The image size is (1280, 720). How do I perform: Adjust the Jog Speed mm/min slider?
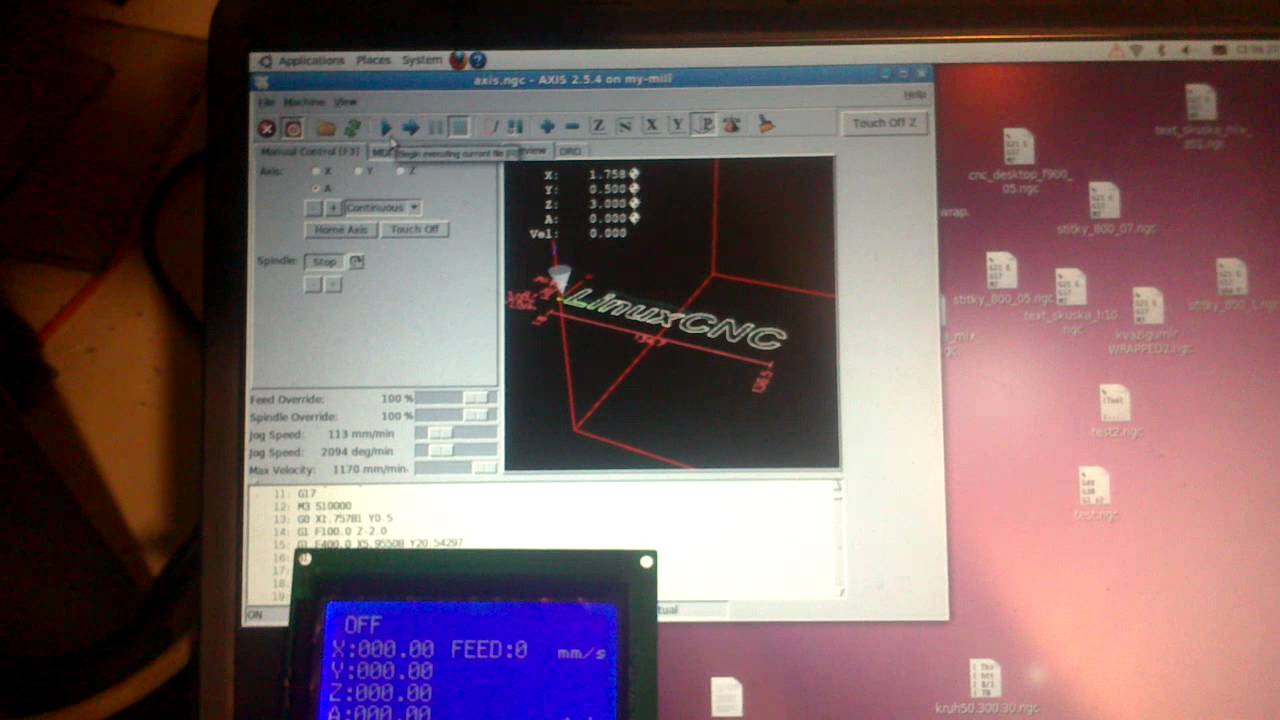pyautogui.click(x=456, y=433)
